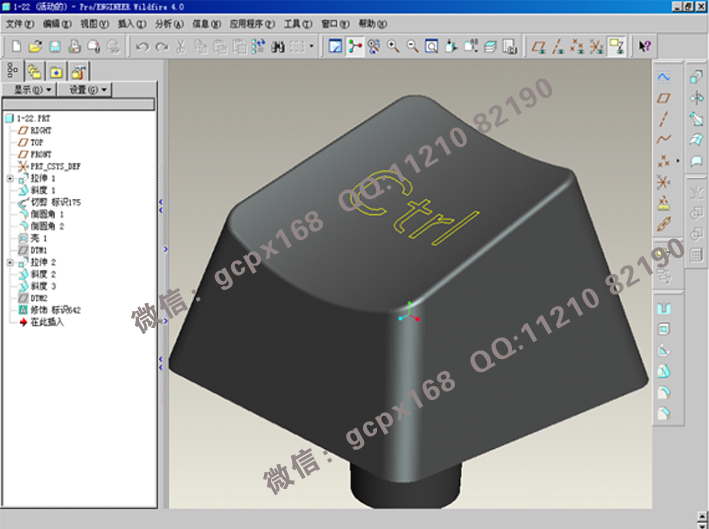The image size is (709, 529).
Task: Open the 设置 dropdown in model tree
Action: pos(88,89)
